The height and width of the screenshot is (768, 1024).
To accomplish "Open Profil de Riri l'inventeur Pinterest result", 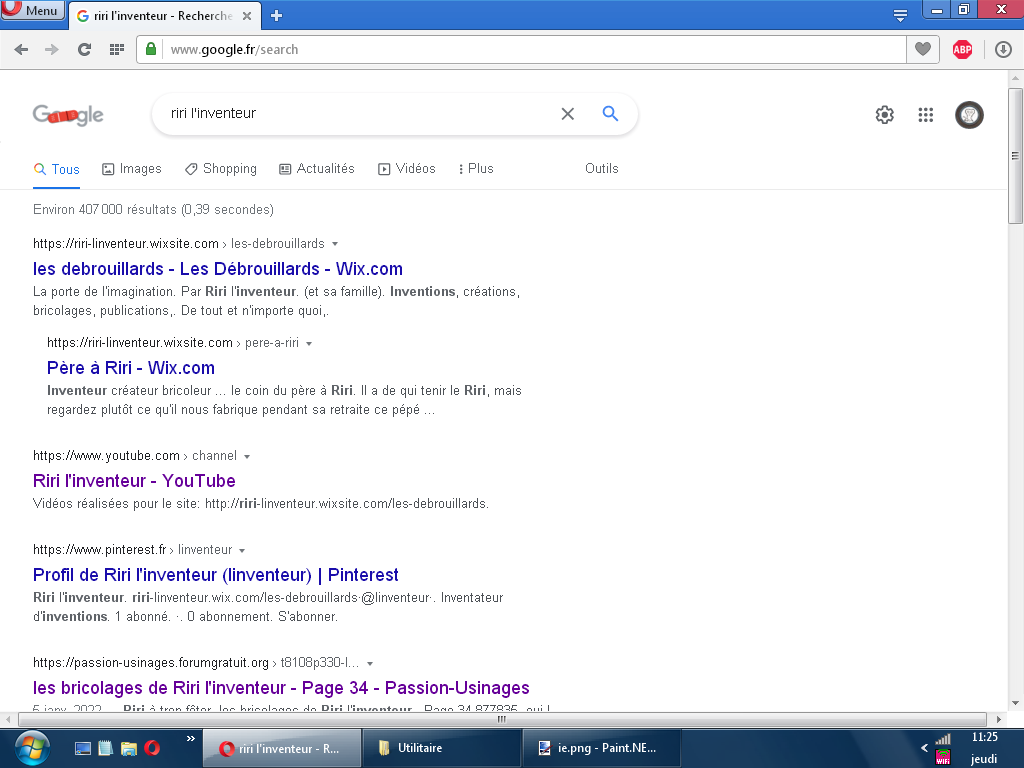I will click(216, 575).
